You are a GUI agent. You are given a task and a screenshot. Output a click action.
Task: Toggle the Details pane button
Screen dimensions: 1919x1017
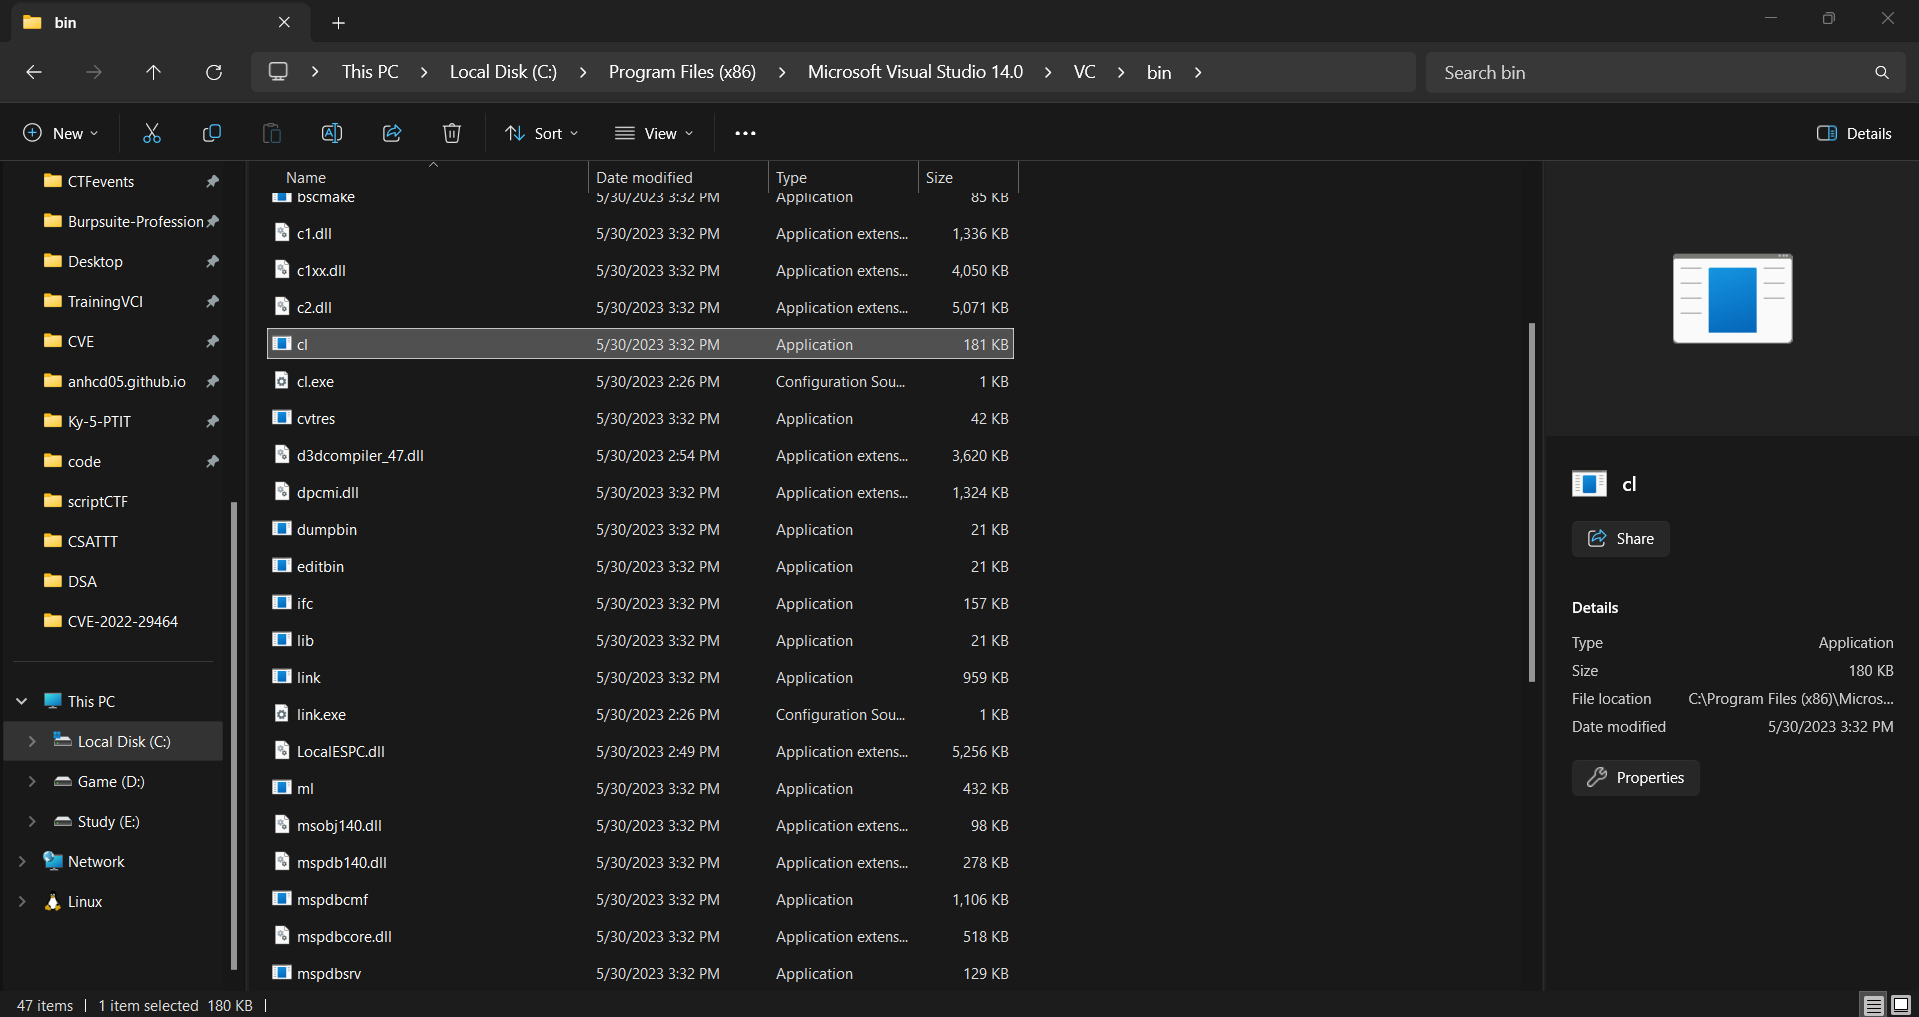coord(1854,133)
